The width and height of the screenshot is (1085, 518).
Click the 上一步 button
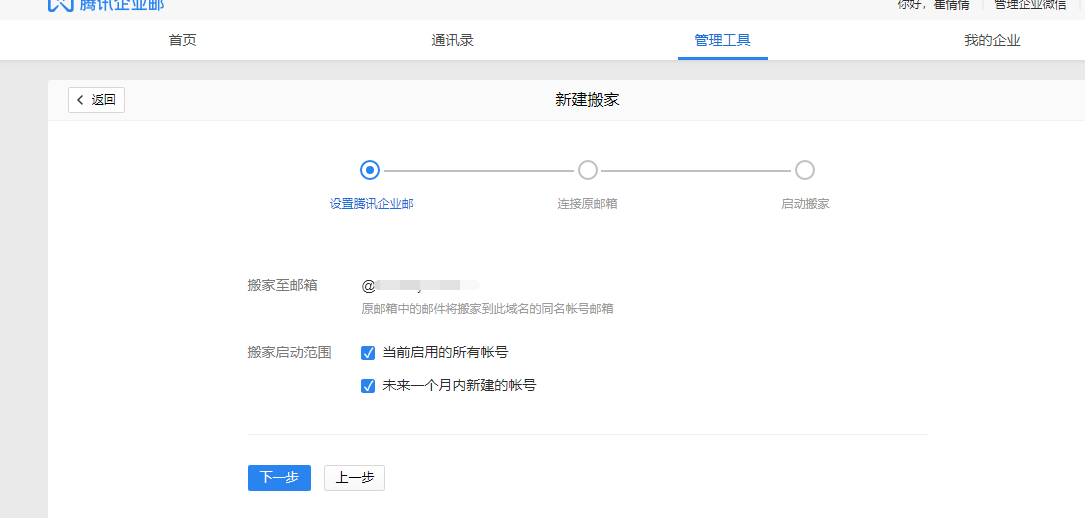tap(354, 478)
